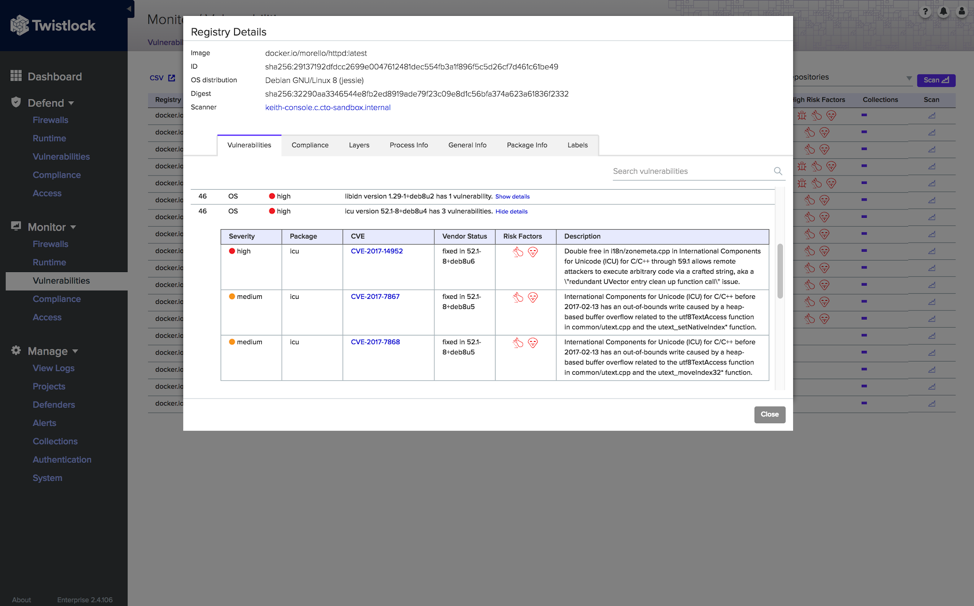Image resolution: width=974 pixels, height=606 pixels.
Task: Collapse the Defend menu section
Action: tap(71, 103)
